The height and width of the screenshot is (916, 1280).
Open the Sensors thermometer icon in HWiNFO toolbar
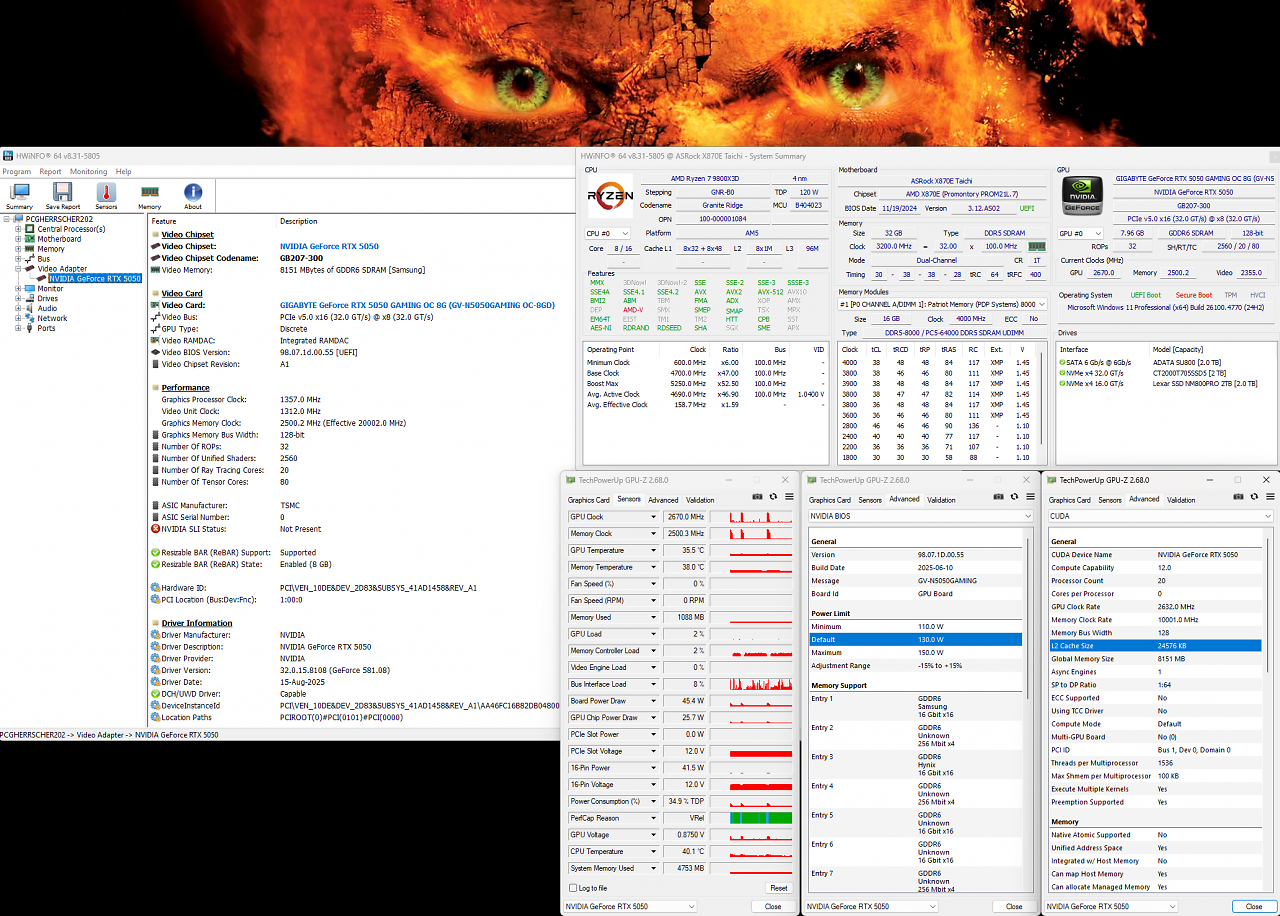pos(106,195)
